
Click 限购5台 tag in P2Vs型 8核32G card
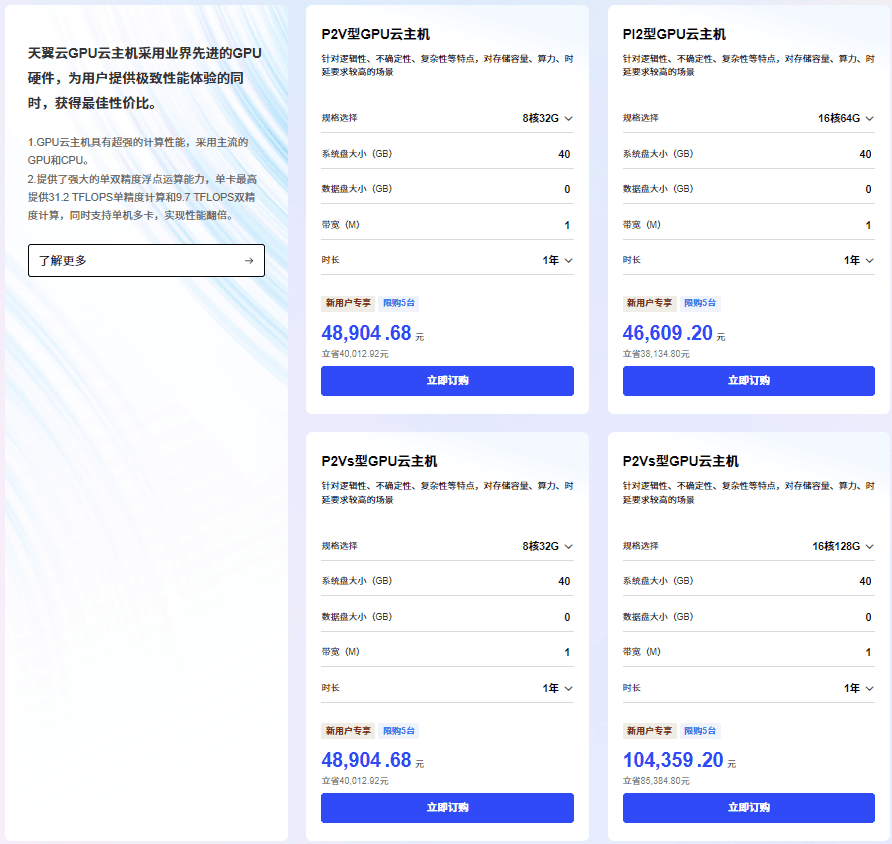[399, 731]
